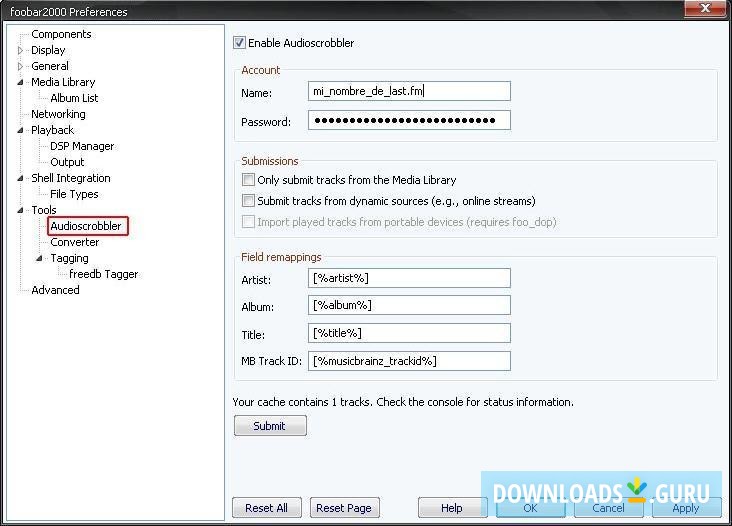Screen dimensions: 732x526
Task: Expand the Display tree node
Action: [20, 50]
